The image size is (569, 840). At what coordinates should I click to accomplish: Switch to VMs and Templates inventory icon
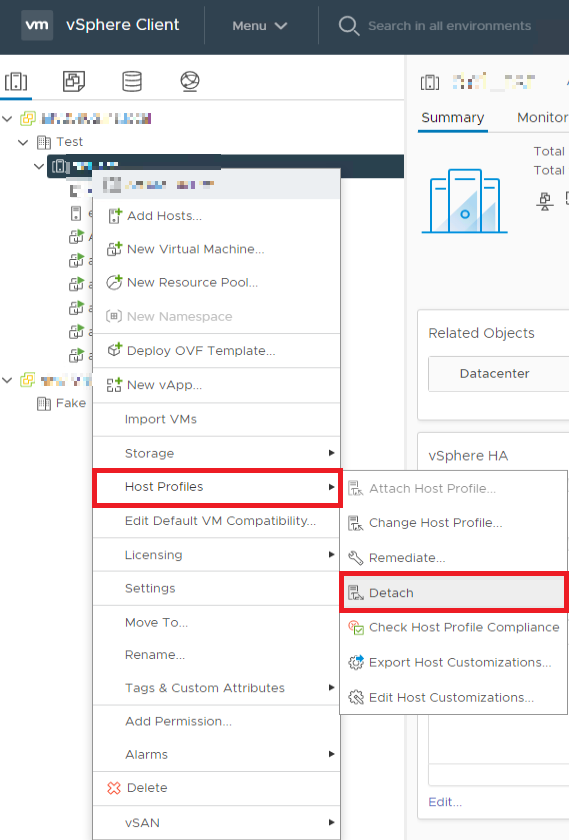pos(74,81)
